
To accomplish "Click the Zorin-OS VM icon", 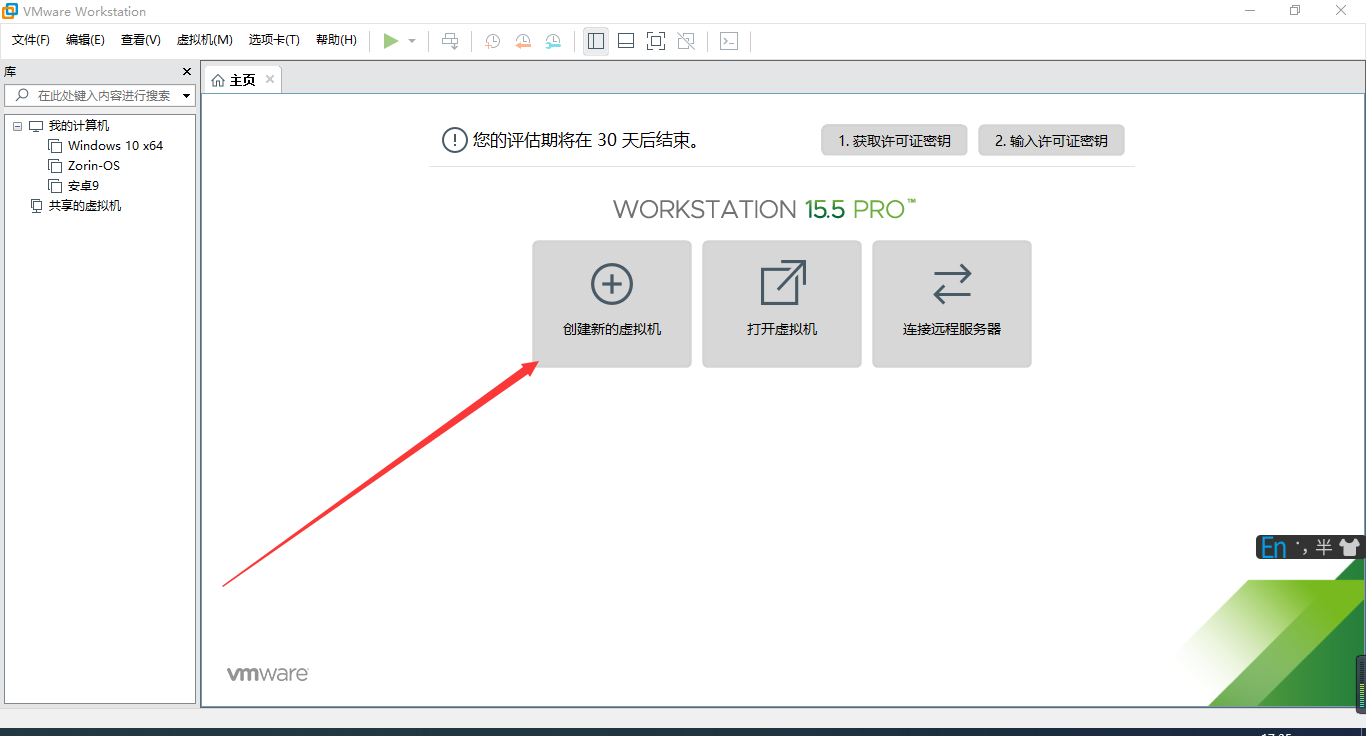I will click(x=55, y=166).
